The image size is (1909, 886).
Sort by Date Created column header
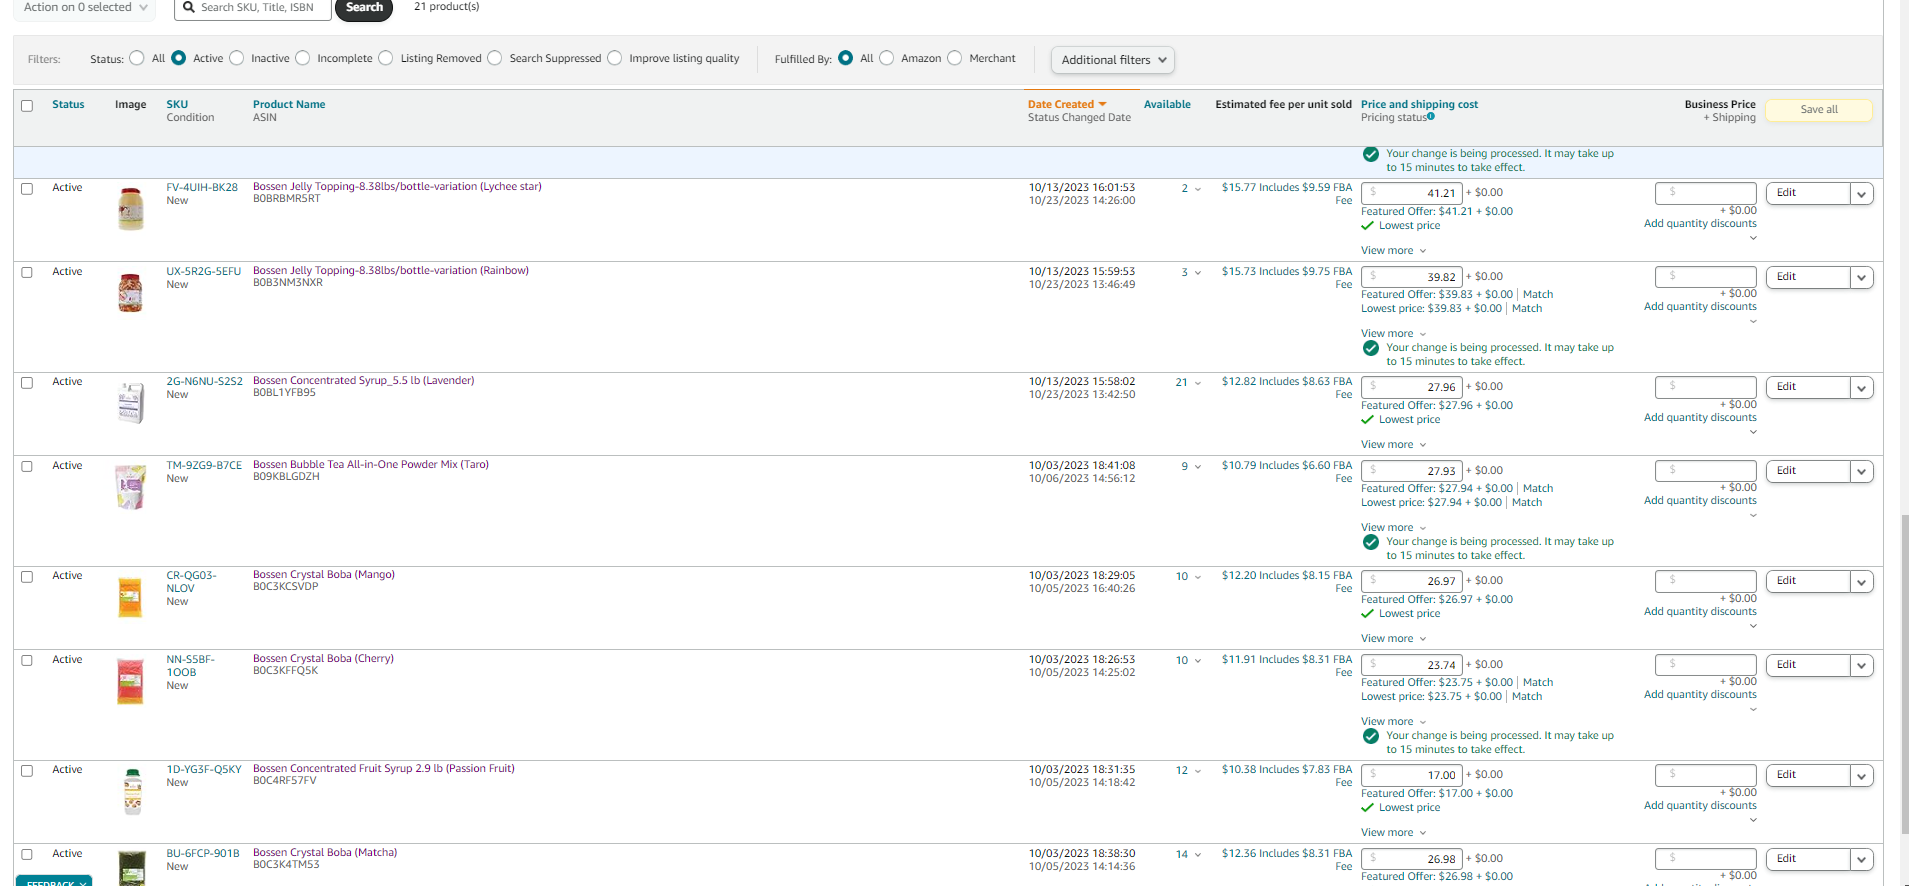click(x=1067, y=104)
